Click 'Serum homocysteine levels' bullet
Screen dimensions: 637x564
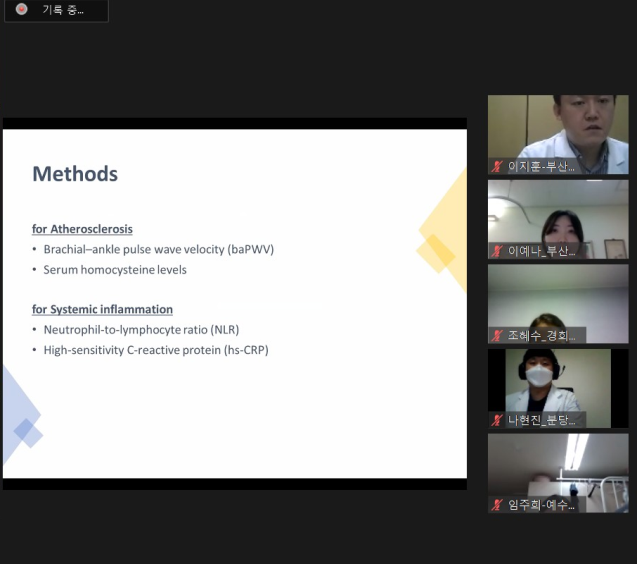(x=115, y=270)
